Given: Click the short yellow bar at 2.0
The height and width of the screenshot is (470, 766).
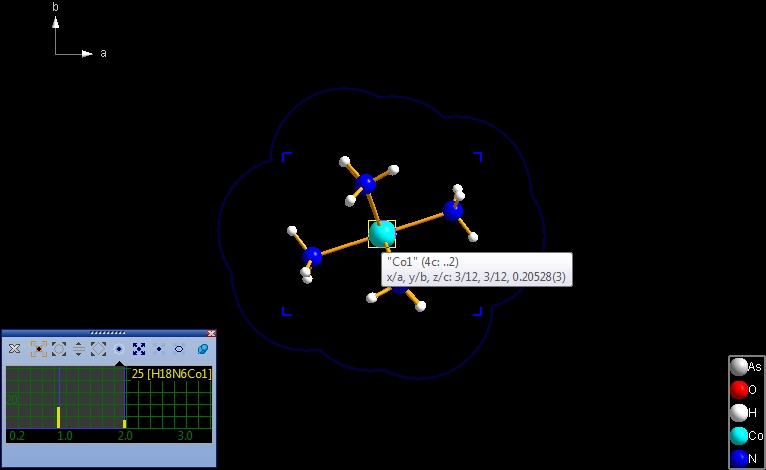Looking at the screenshot, I should point(125,424).
